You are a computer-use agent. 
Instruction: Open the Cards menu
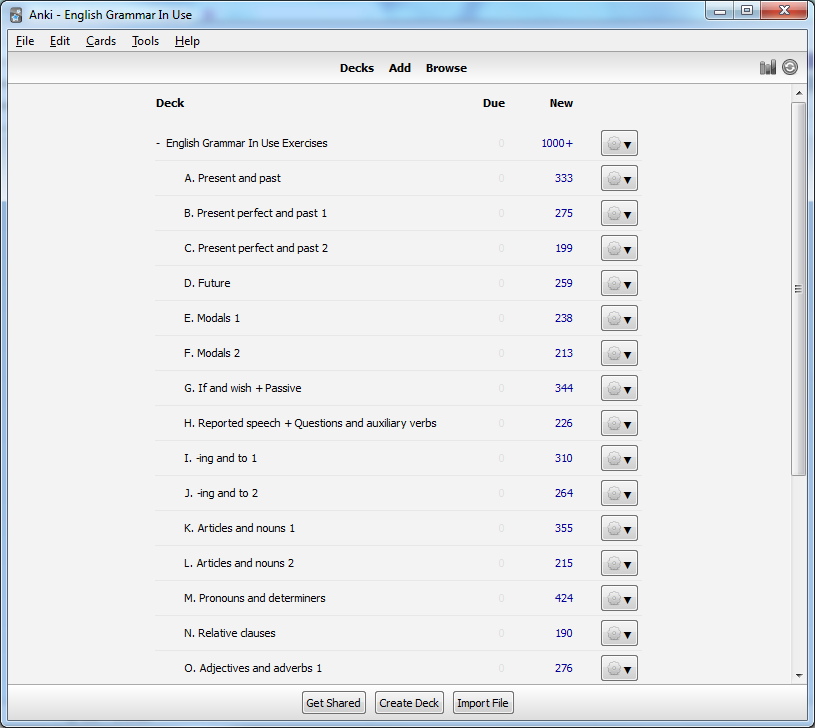coord(101,41)
